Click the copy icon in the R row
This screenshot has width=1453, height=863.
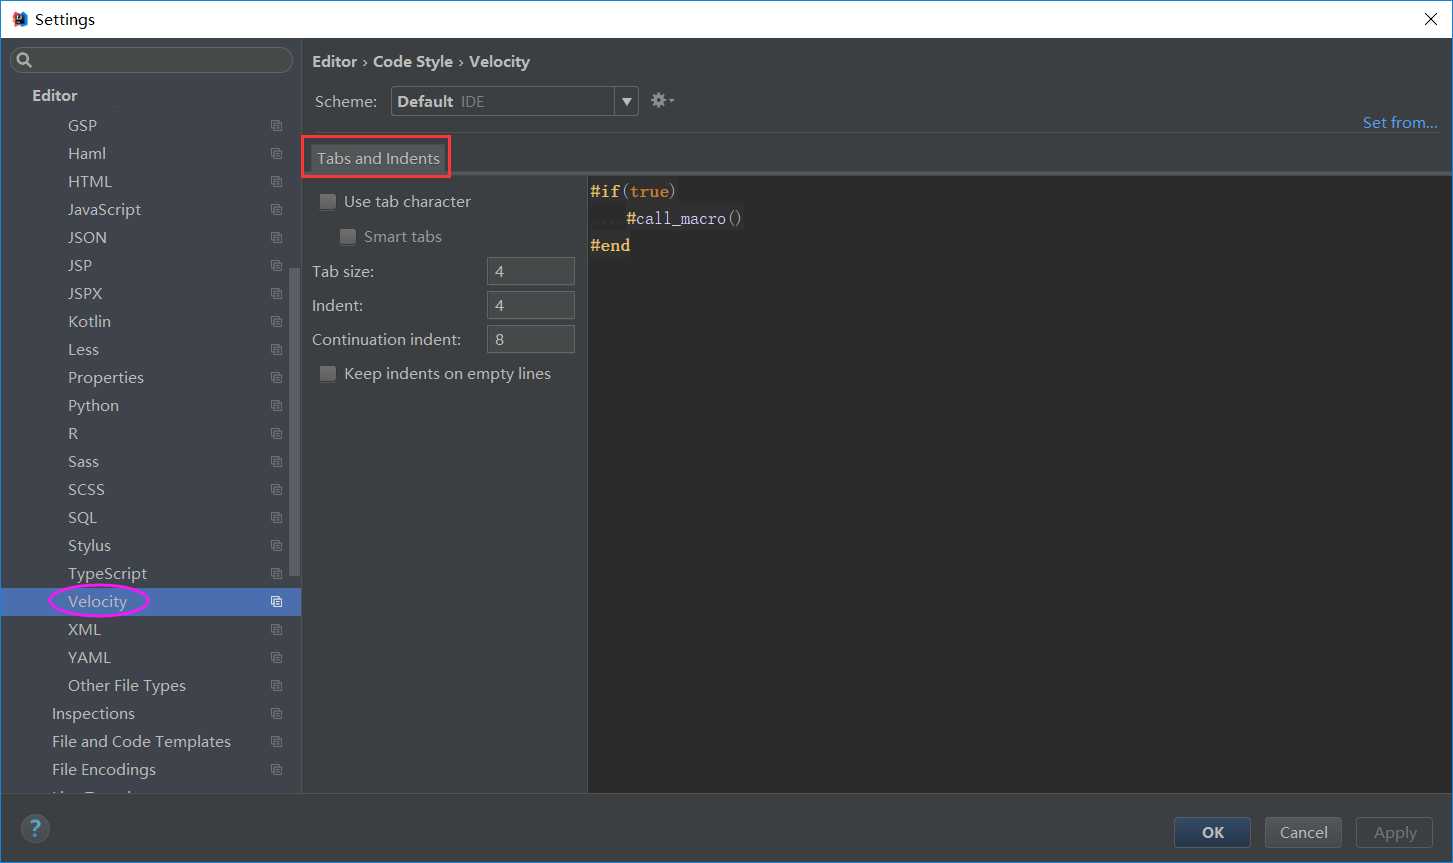pos(277,434)
